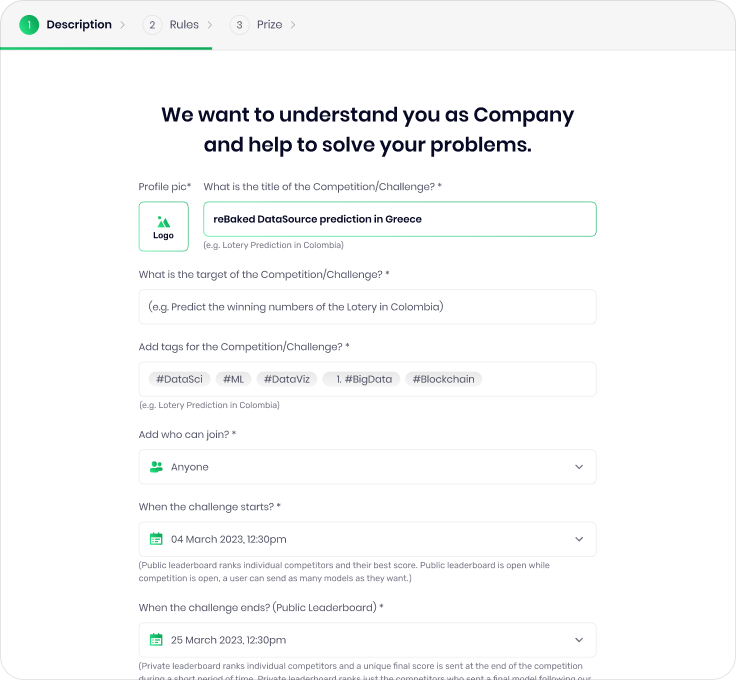
Task: Click the calendar icon for challenge start date
Action: pyautogui.click(x=156, y=539)
